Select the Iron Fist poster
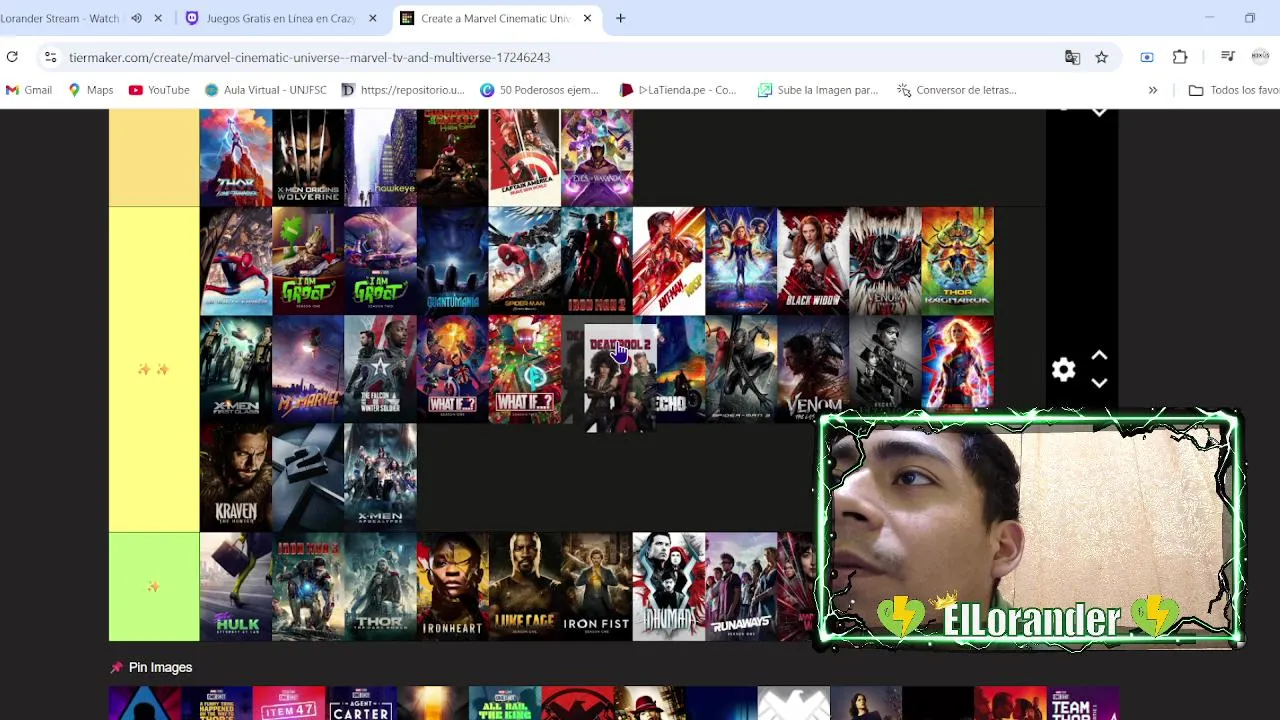The width and height of the screenshot is (1280, 720). pos(597,587)
